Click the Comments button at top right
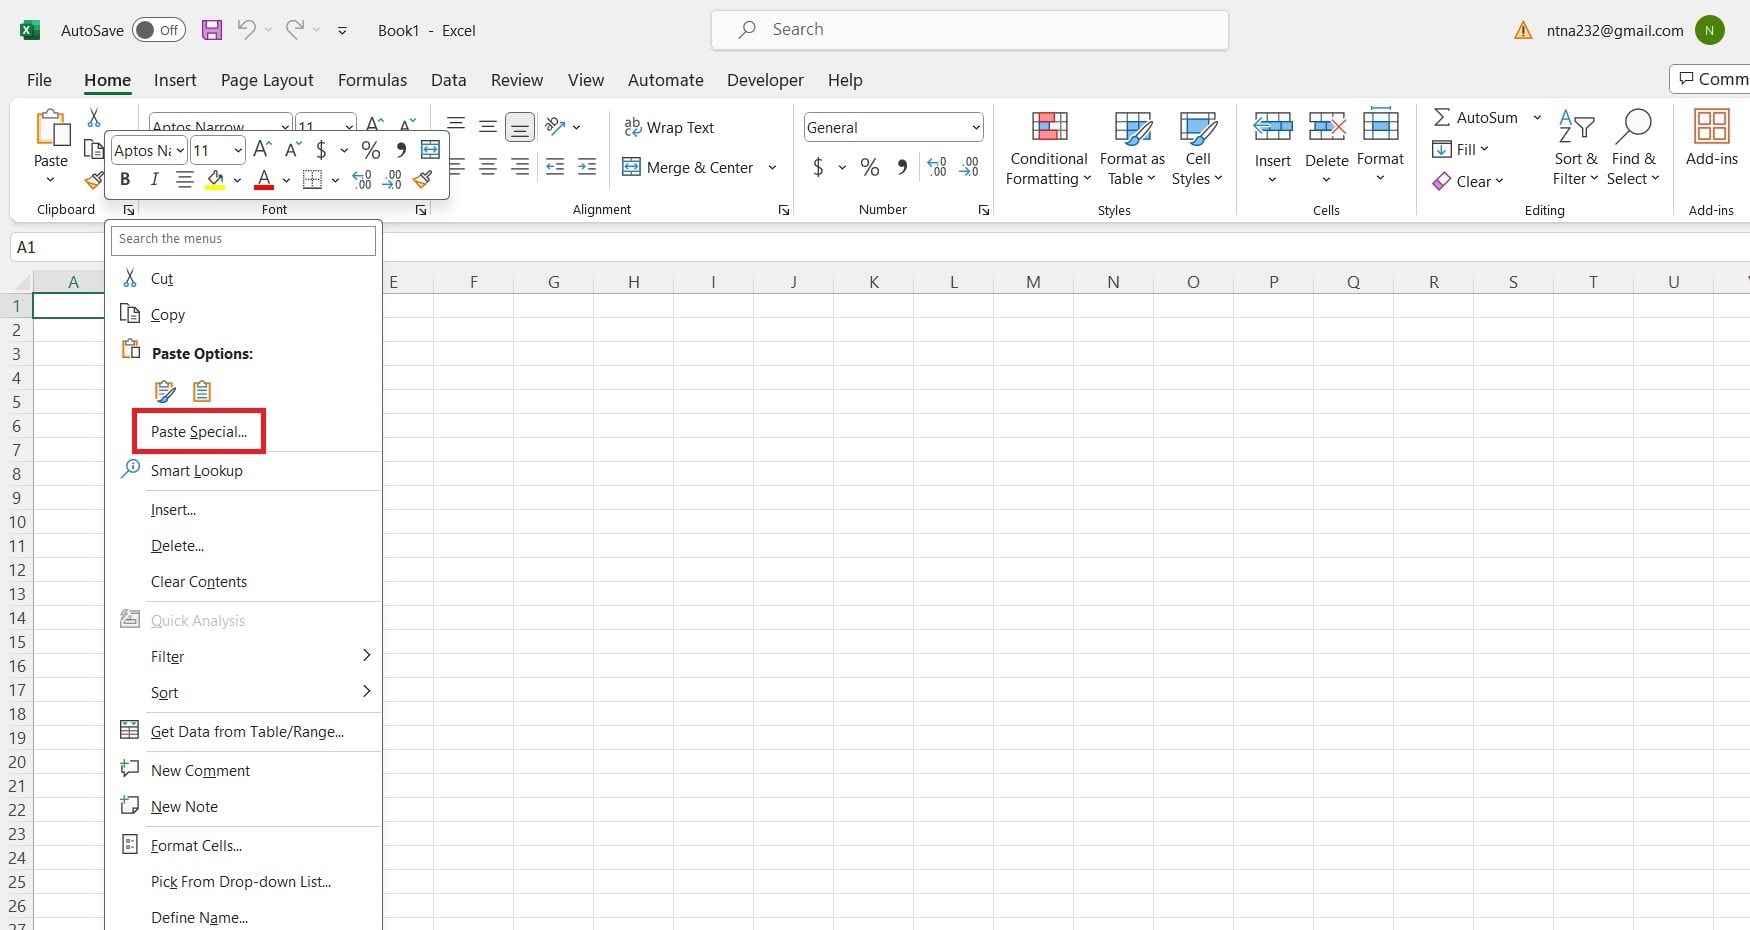 click(x=1711, y=79)
